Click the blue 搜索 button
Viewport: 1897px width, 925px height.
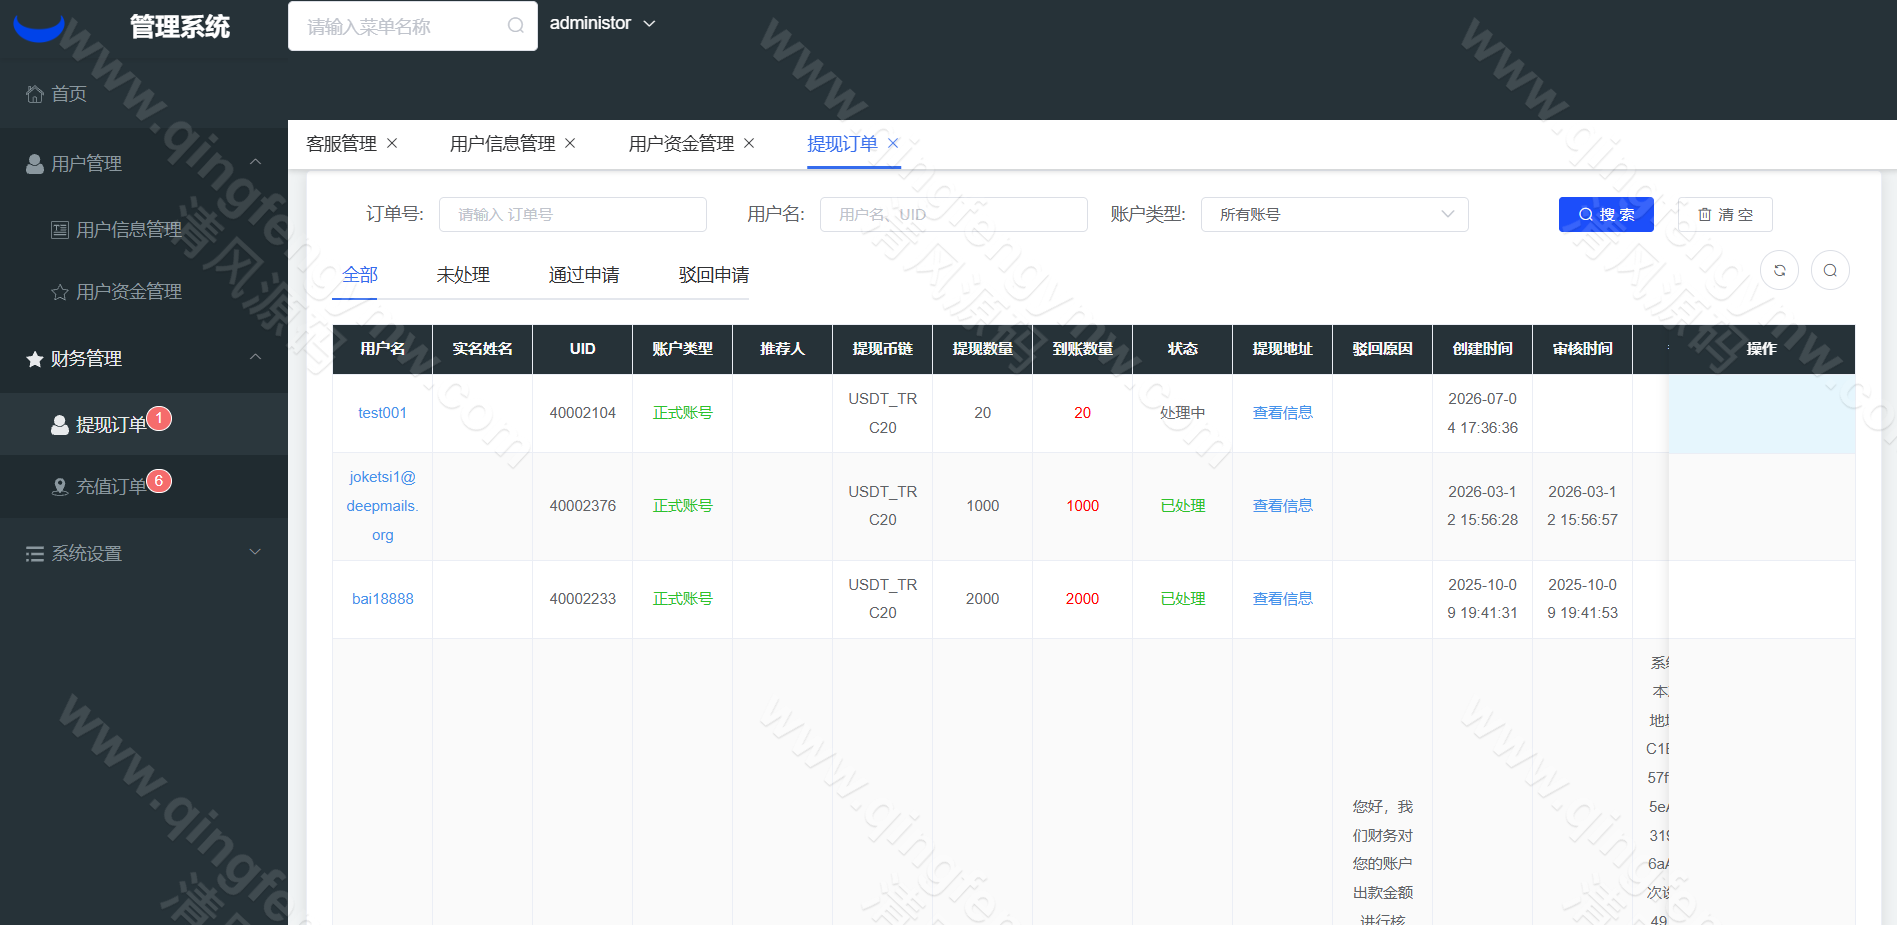(x=1606, y=214)
